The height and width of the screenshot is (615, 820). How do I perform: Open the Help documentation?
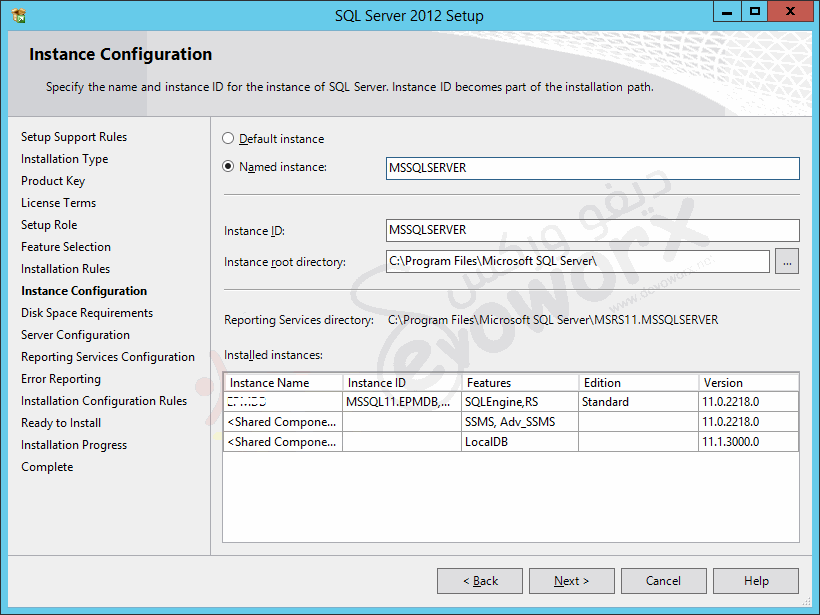click(755, 580)
